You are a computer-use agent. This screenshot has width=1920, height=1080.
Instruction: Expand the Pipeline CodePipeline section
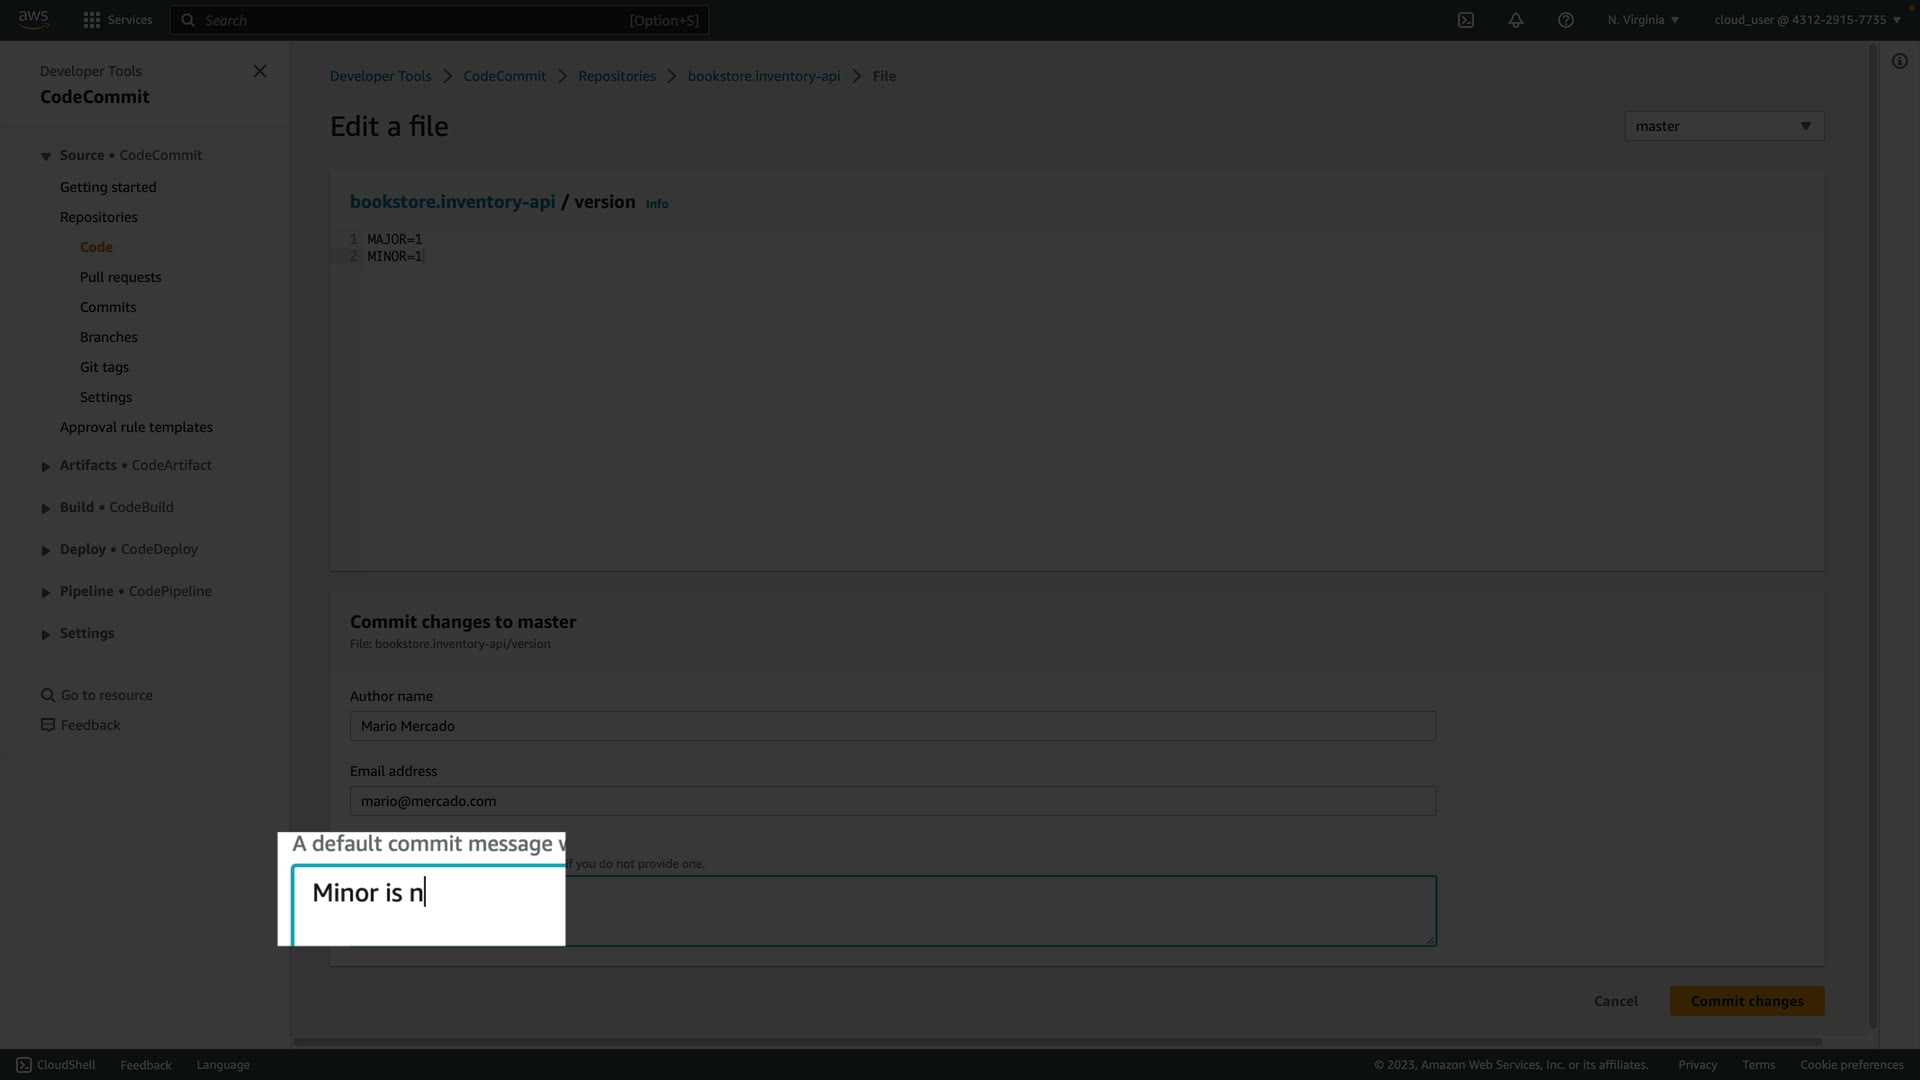(45, 592)
